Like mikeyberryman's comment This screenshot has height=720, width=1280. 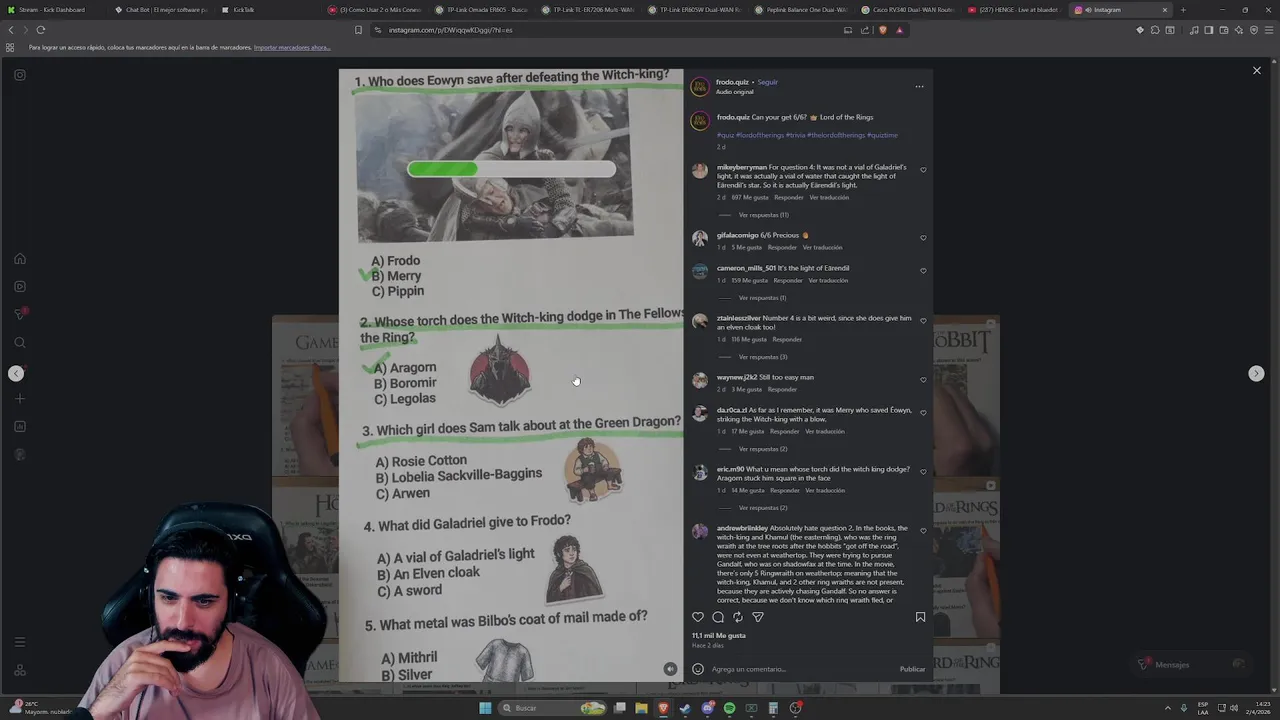pos(923,170)
